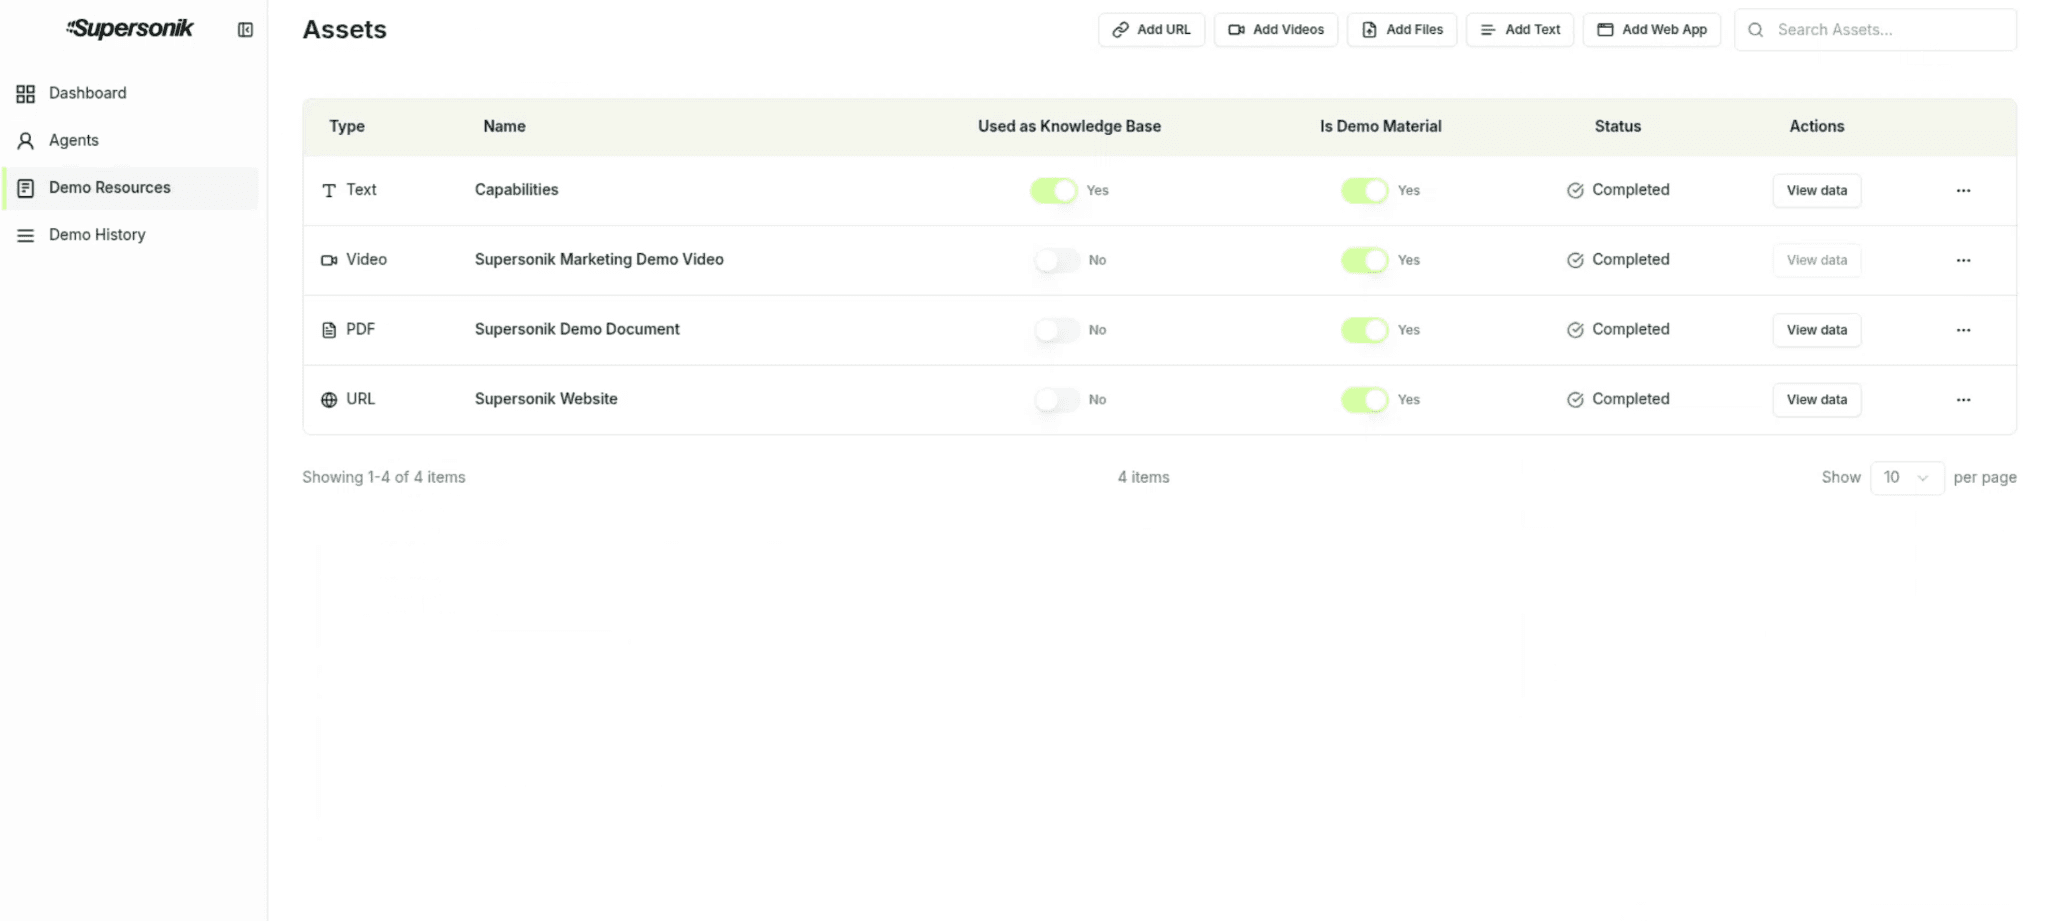Click Used as Knowledge Base header
The height and width of the screenshot is (921, 2048).
[1069, 127]
